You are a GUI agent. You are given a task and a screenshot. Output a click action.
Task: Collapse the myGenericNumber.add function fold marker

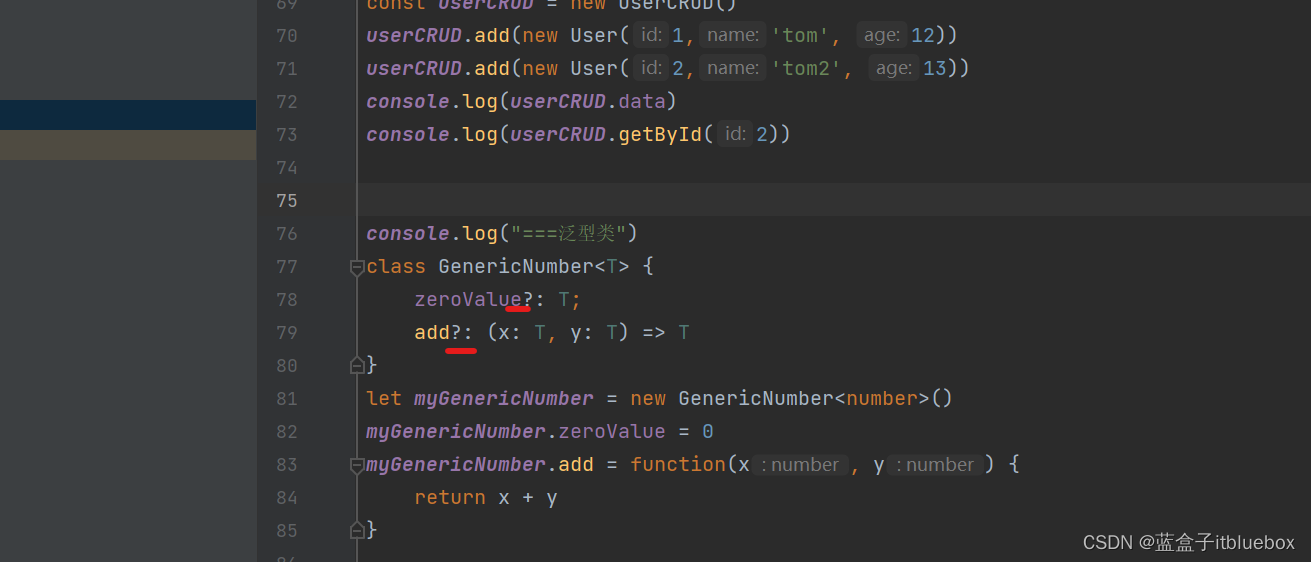356,465
